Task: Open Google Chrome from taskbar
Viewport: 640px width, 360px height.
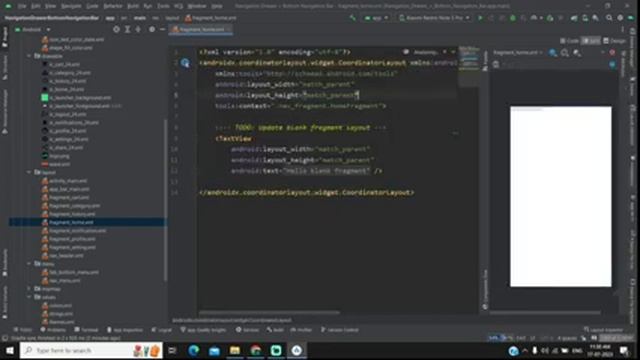Action: pyautogui.click(x=256, y=351)
